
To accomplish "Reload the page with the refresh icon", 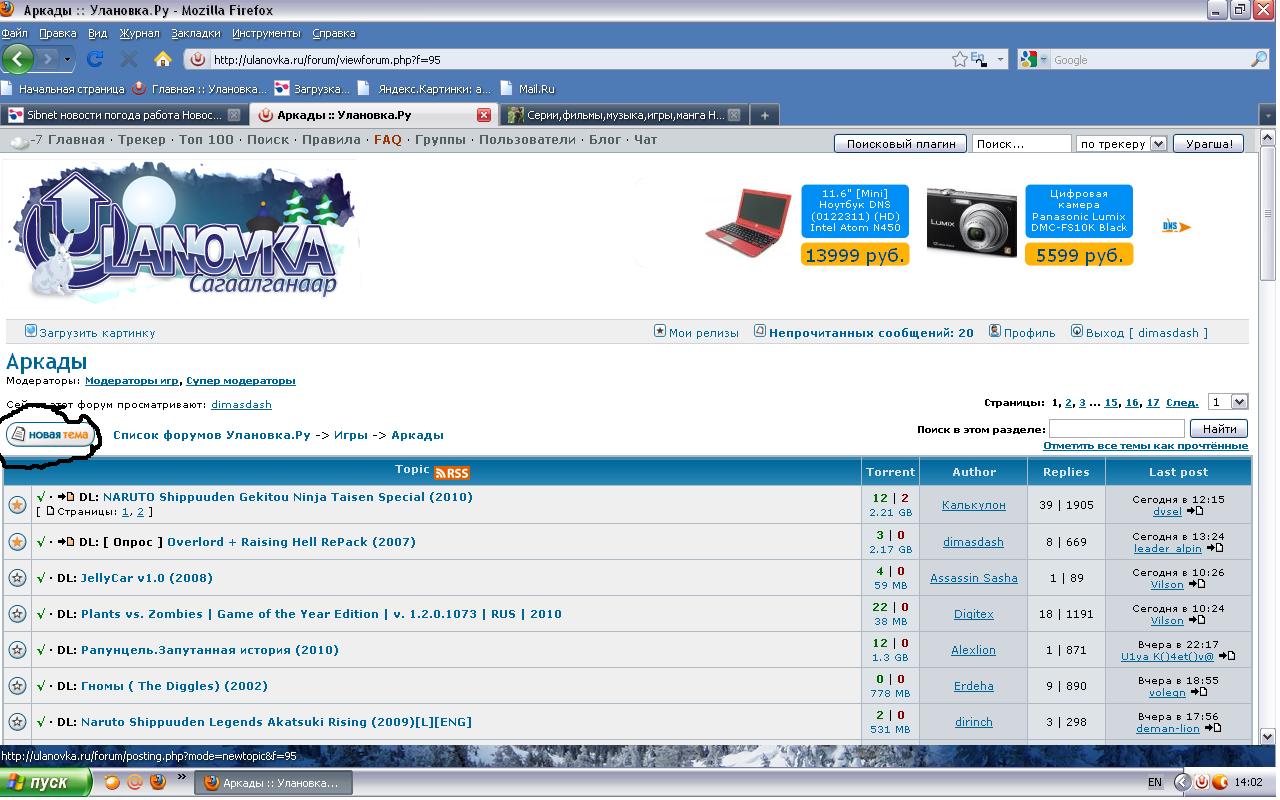I will click(95, 59).
